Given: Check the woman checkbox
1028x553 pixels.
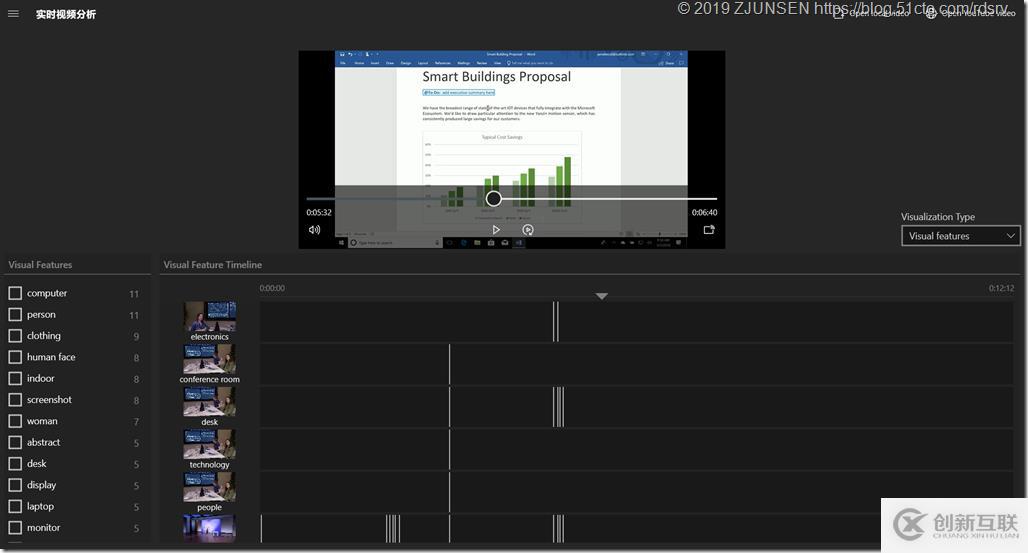Looking at the screenshot, I should click(x=15, y=421).
